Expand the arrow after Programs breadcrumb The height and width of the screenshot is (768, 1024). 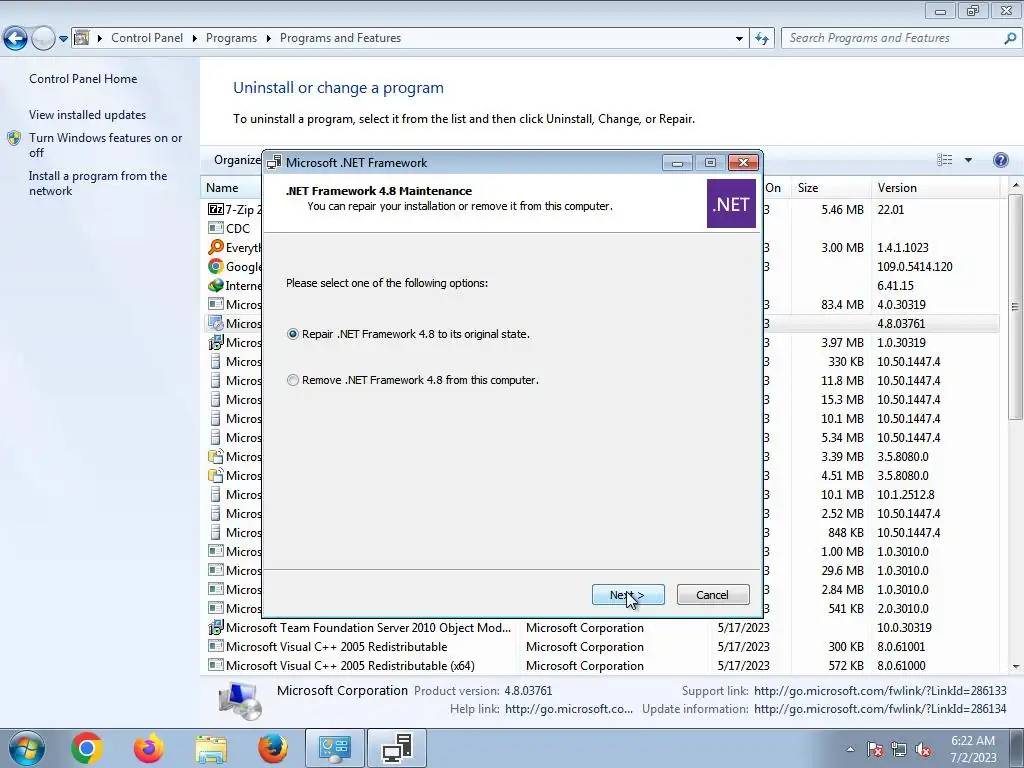tap(268, 39)
